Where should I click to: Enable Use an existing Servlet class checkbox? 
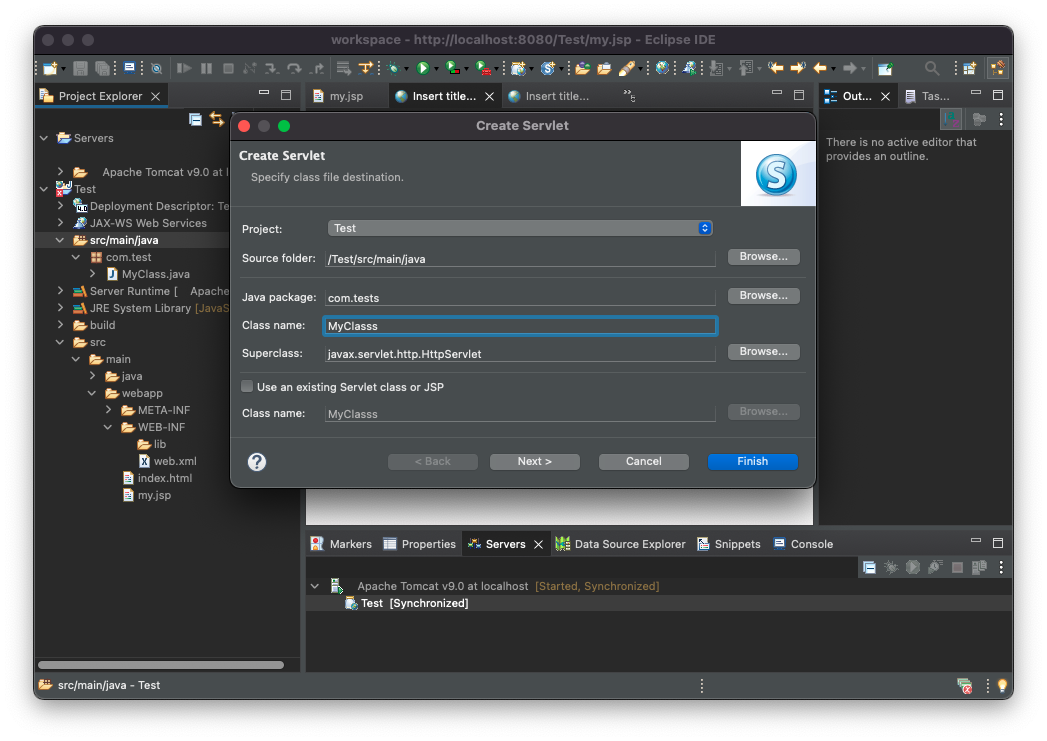(x=247, y=387)
